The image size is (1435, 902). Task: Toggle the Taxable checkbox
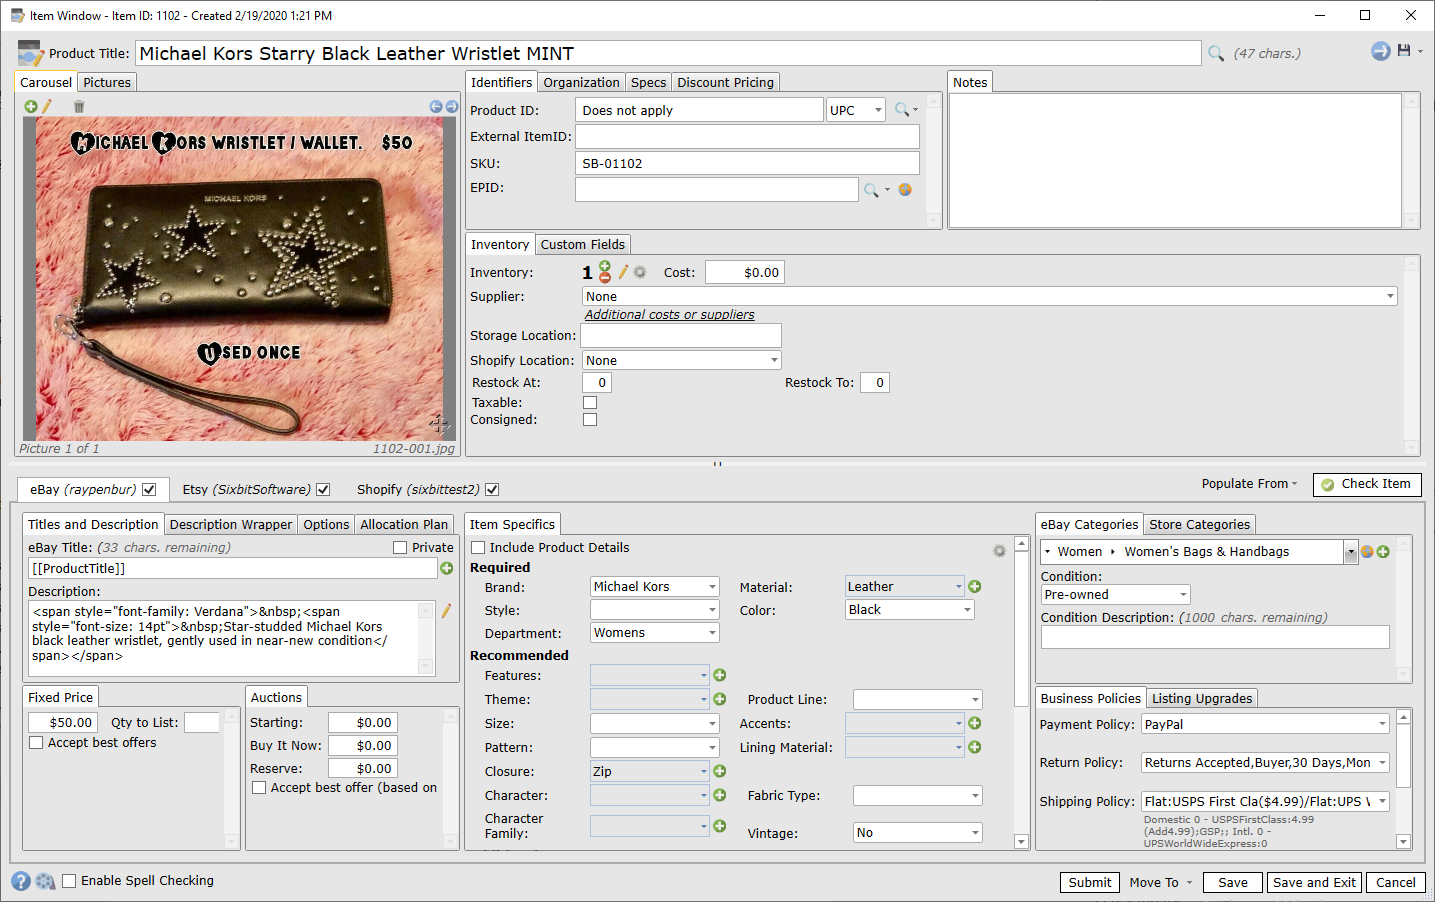590,402
